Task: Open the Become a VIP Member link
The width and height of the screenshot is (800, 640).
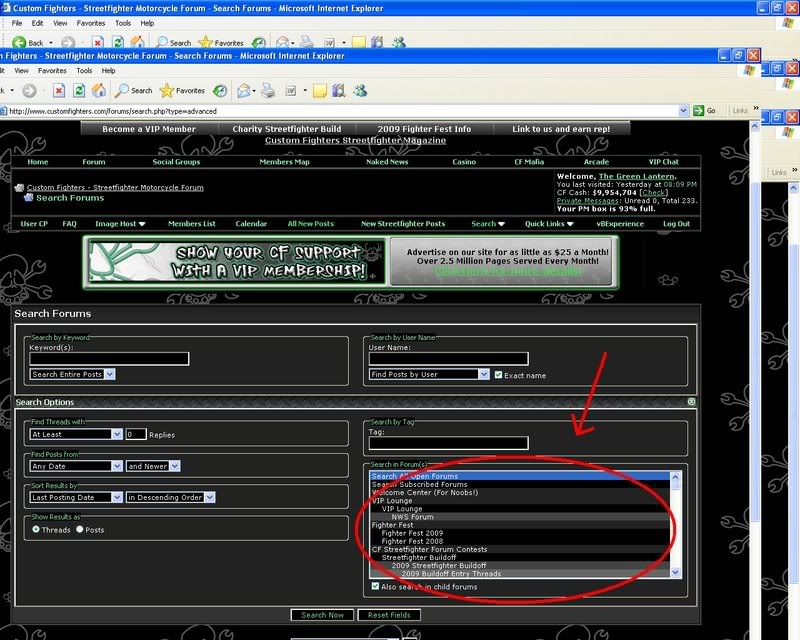Action: pos(149,129)
